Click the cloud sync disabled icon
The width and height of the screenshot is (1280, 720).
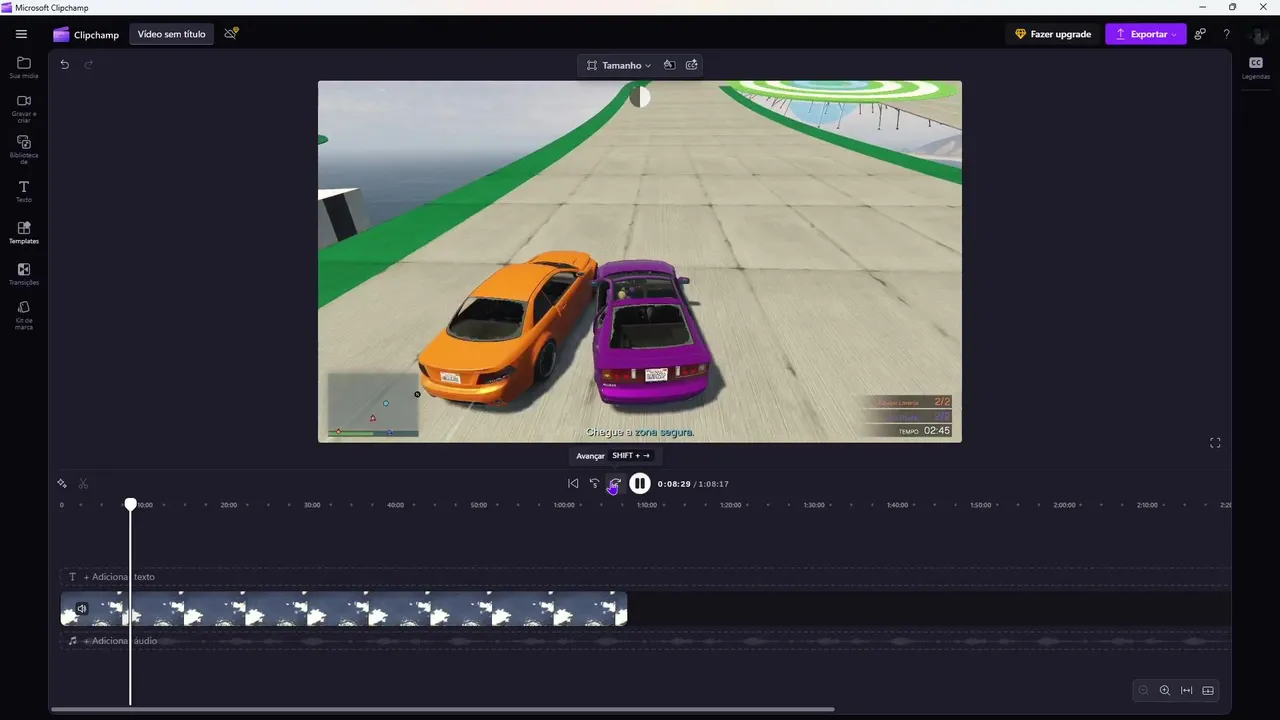(231, 33)
